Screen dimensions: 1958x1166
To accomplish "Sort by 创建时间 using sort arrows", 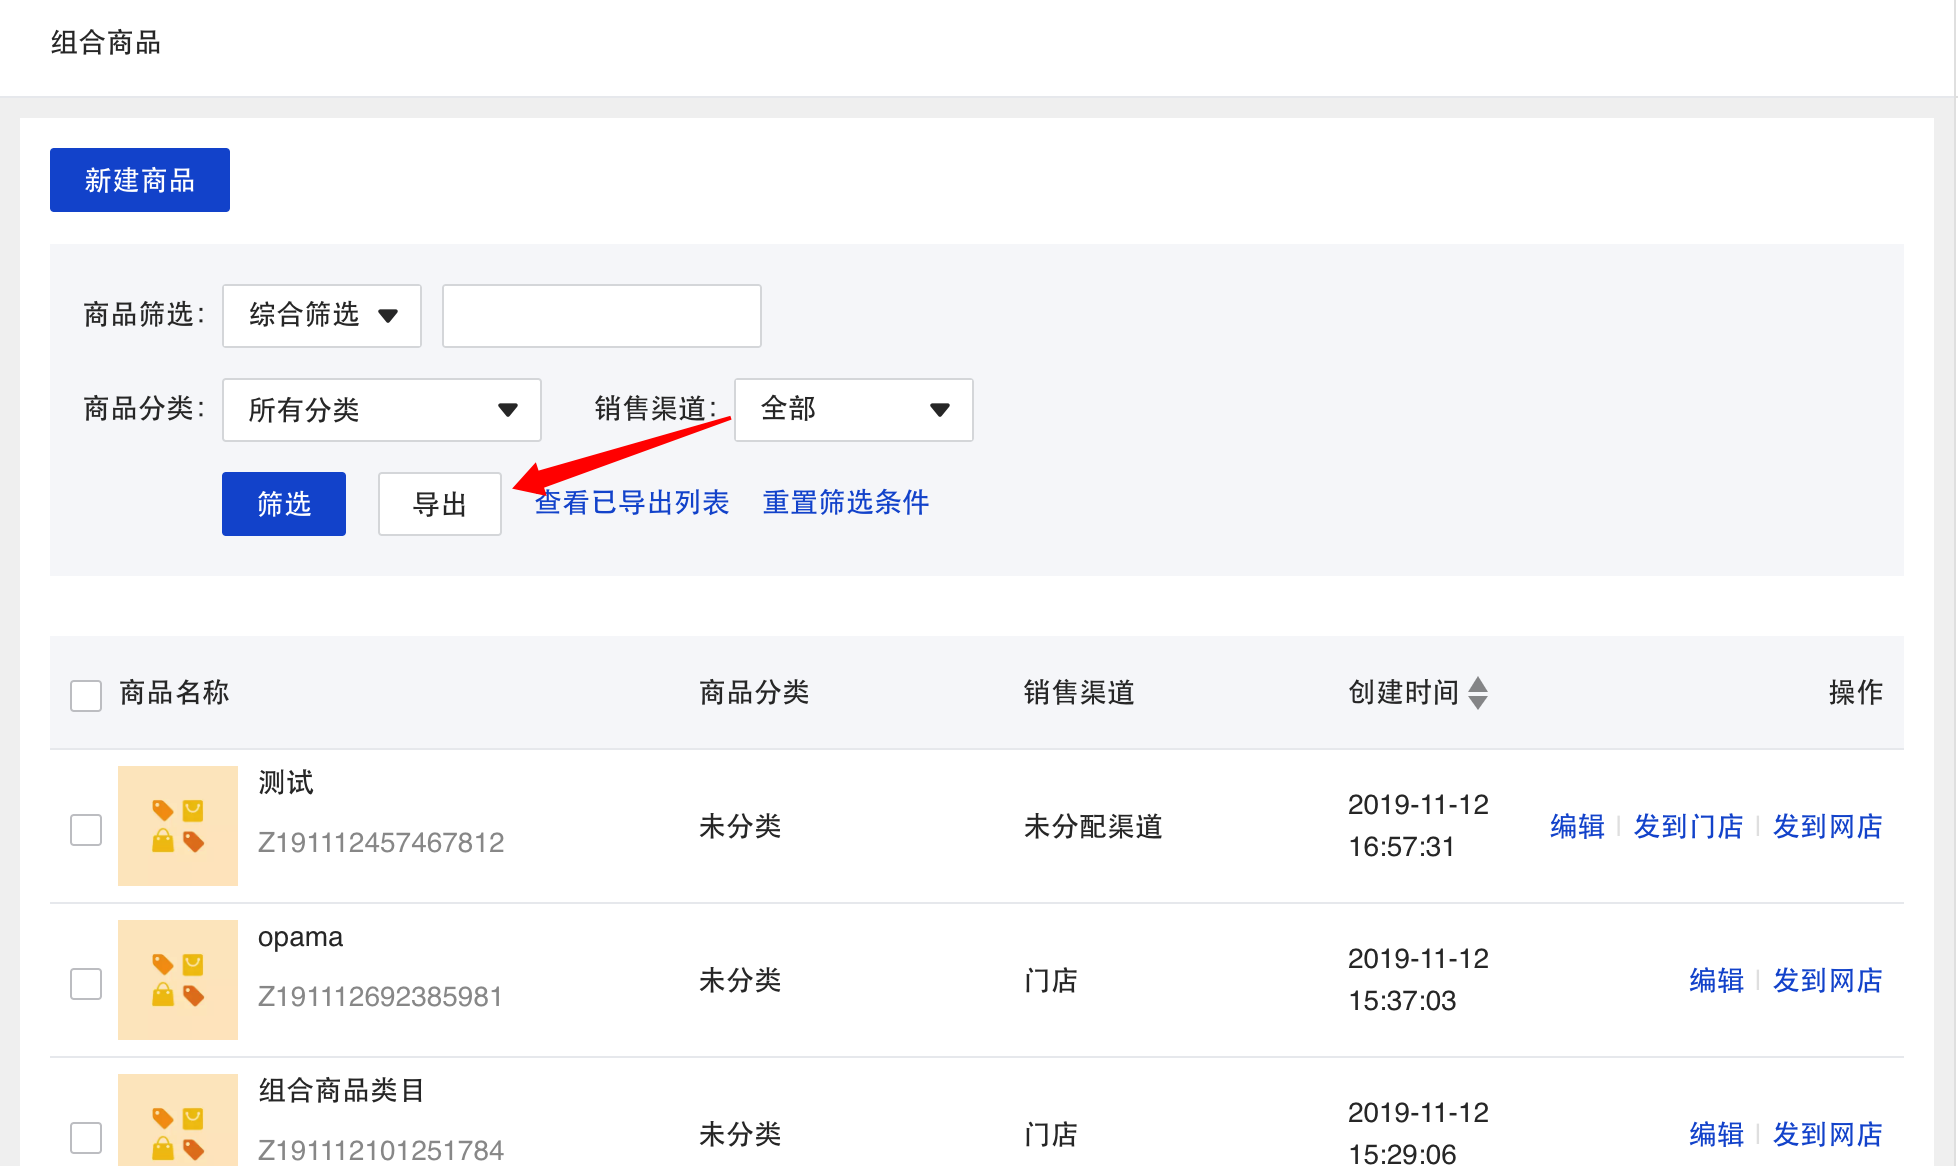I will (1478, 693).
